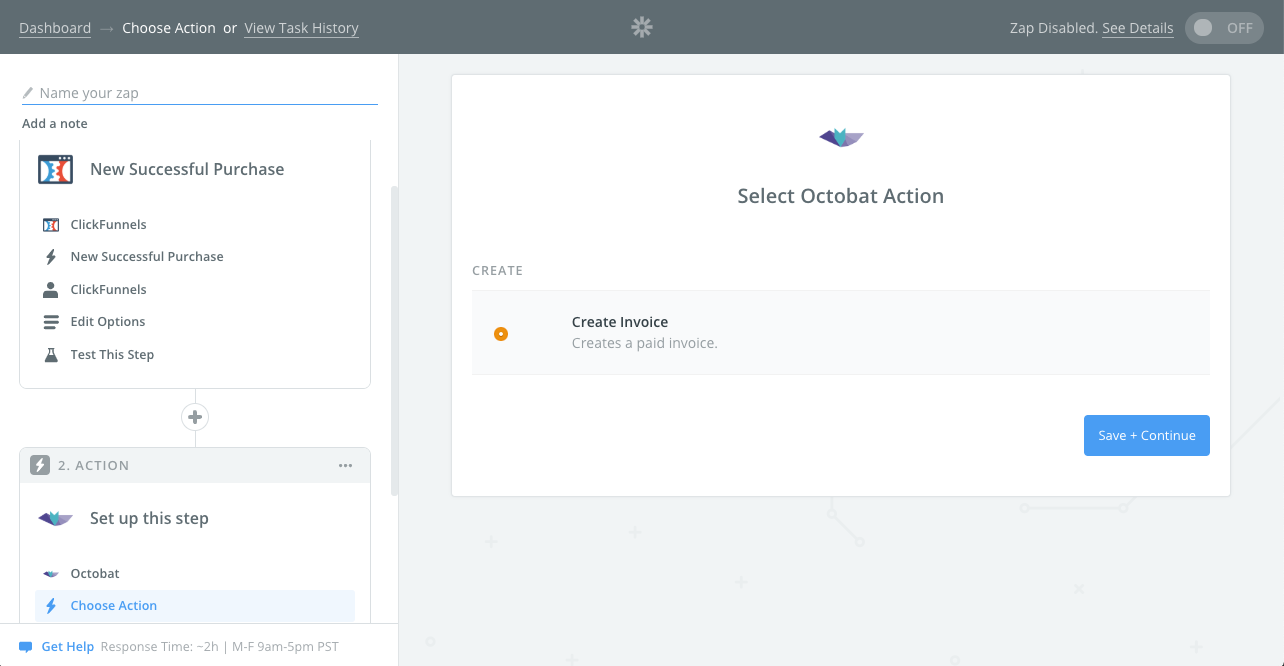Click the small ClickFunnels app icon row
The width and height of the screenshot is (1284, 666).
51,225
